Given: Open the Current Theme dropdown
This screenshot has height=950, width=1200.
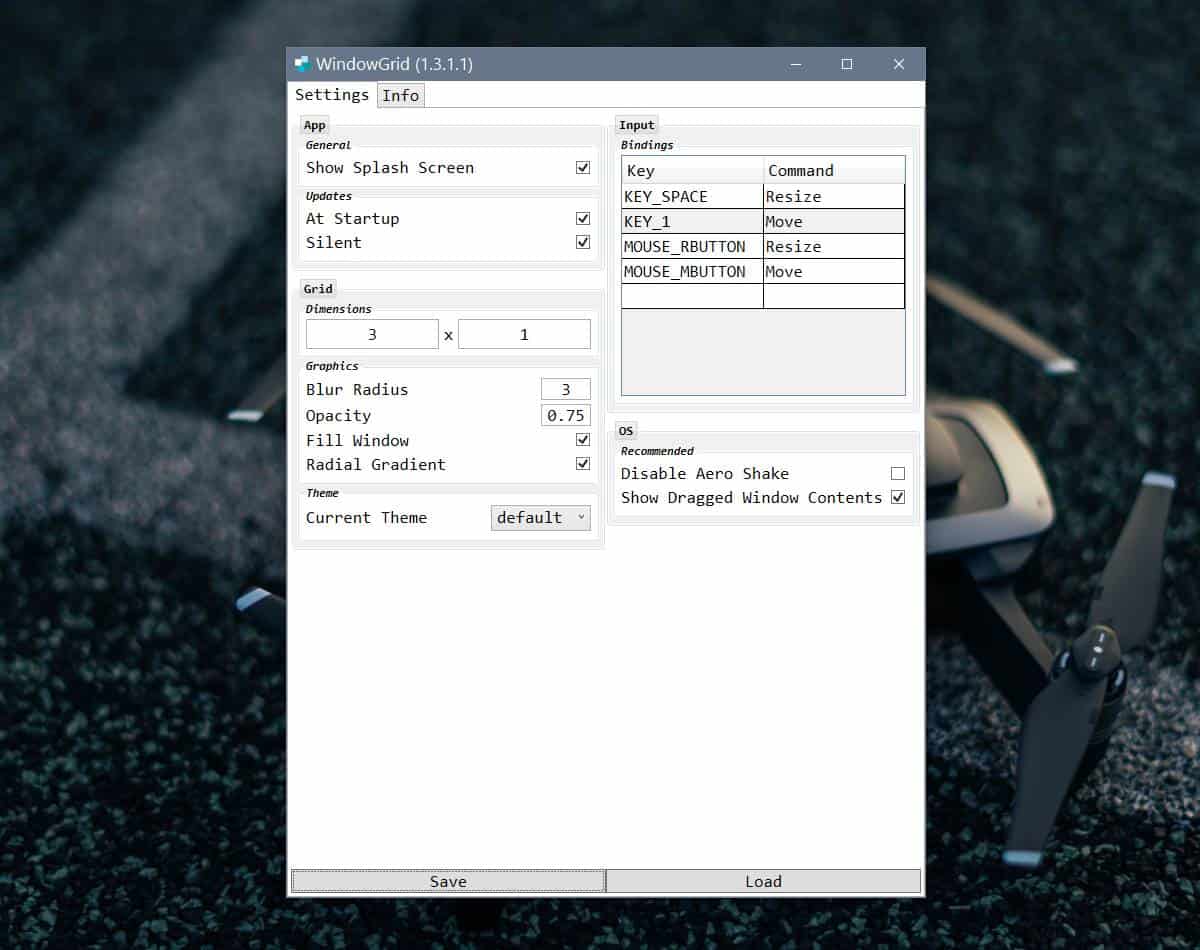Looking at the screenshot, I should [540, 517].
